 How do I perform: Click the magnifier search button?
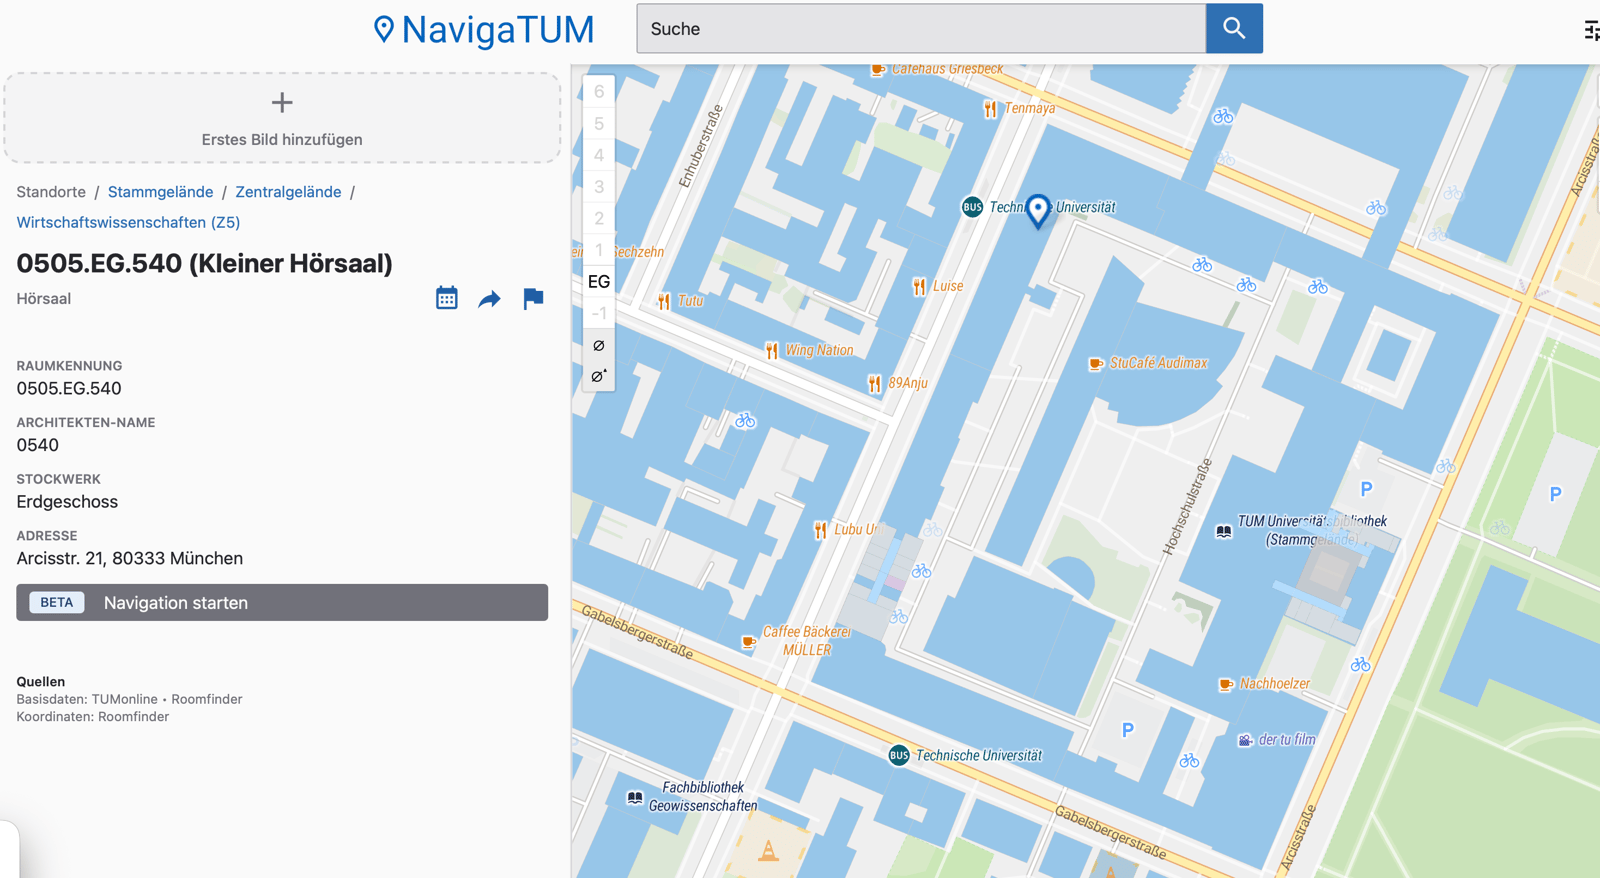[1234, 29]
